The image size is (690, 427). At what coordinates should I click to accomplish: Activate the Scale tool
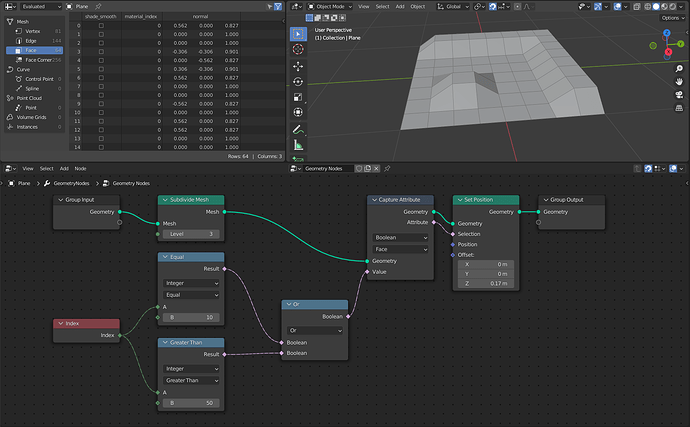click(x=298, y=97)
